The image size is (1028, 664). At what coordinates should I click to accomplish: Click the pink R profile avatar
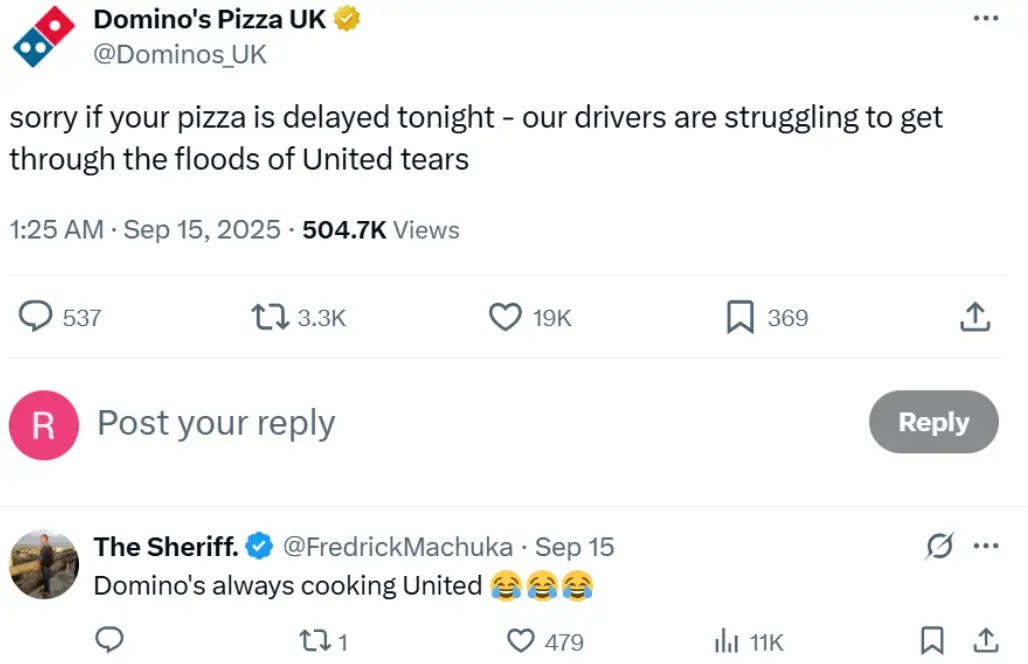[44, 425]
